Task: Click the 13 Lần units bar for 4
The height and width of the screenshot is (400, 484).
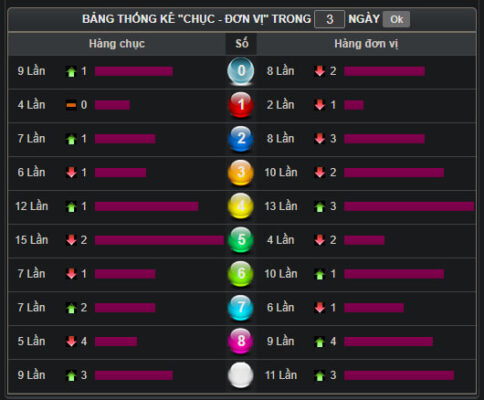Action: point(409,206)
